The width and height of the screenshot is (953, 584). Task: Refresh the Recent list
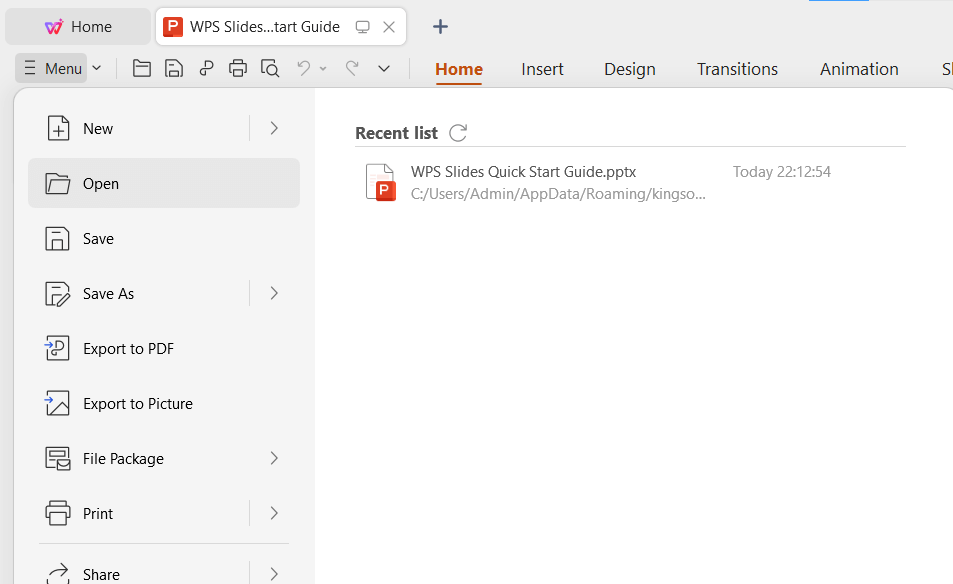[458, 131]
